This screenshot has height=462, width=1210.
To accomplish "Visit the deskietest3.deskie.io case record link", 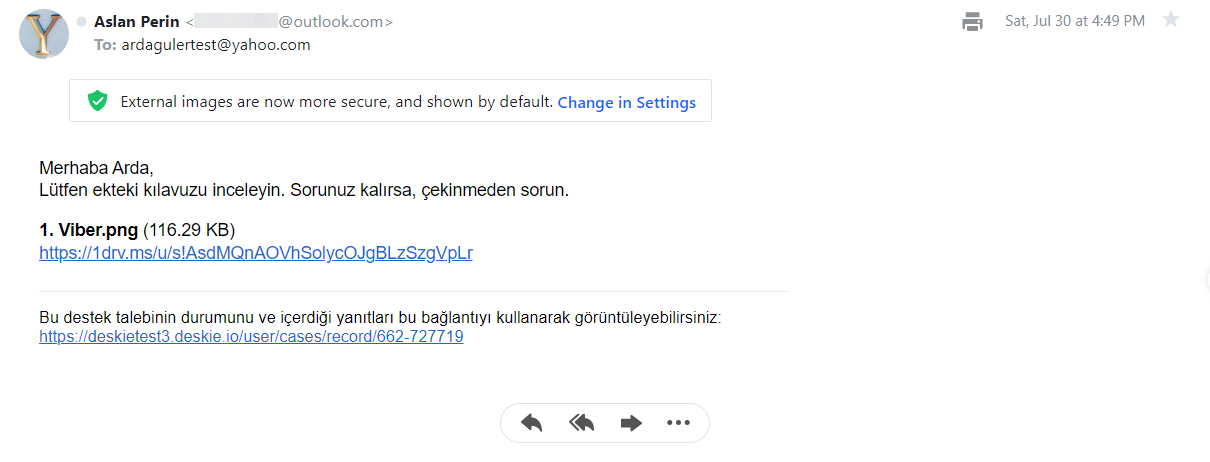I will [x=251, y=337].
